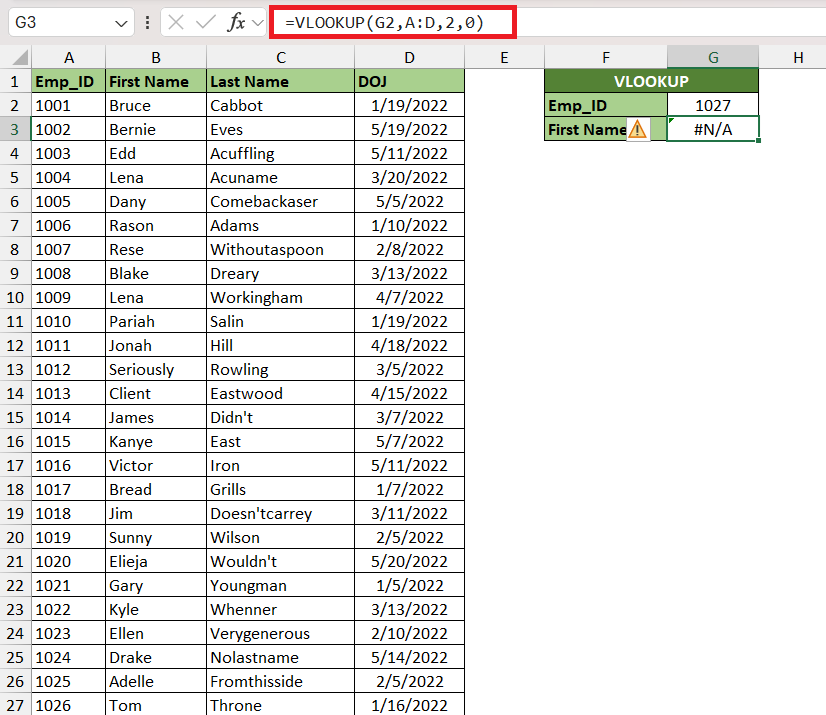Image resolution: width=826 pixels, height=715 pixels.
Task: Select column B header
Action: (156, 57)
